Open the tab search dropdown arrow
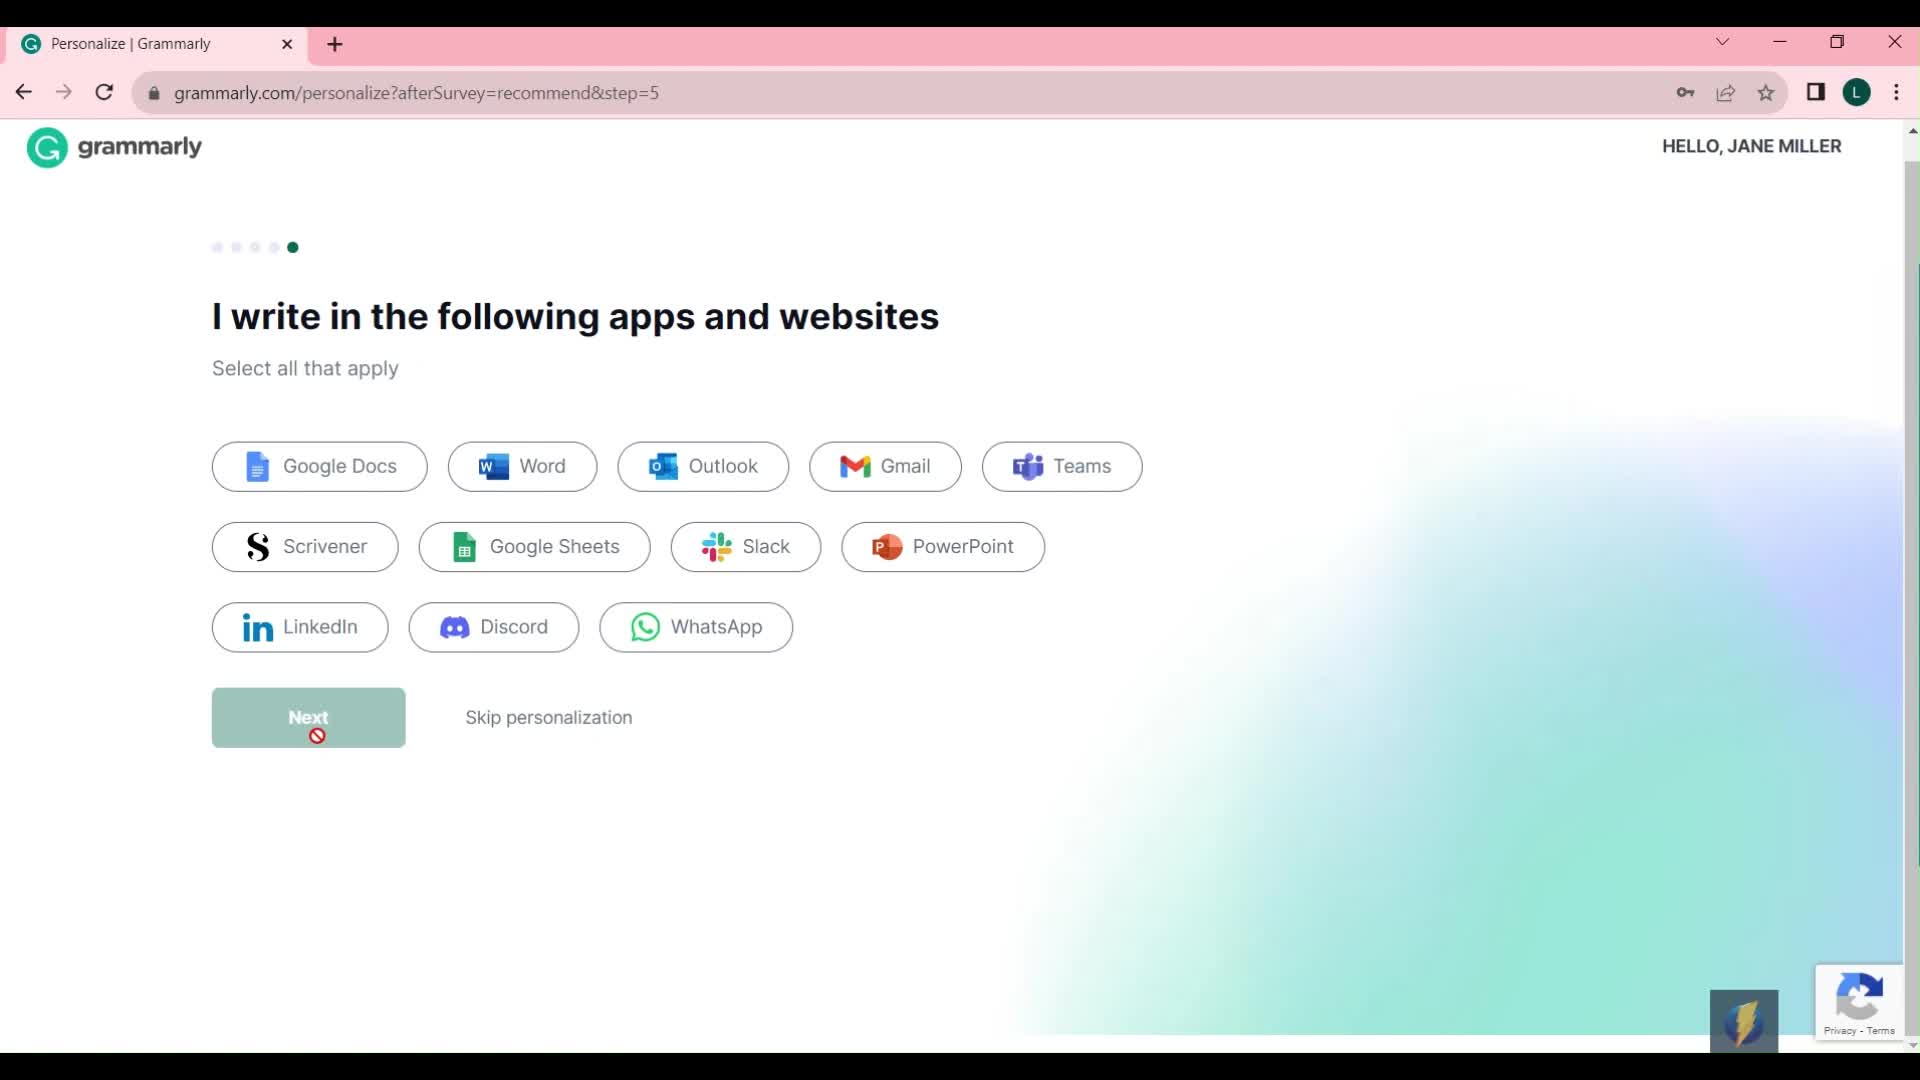The image size is (1920, 1080). click(x=1722, y=42)
